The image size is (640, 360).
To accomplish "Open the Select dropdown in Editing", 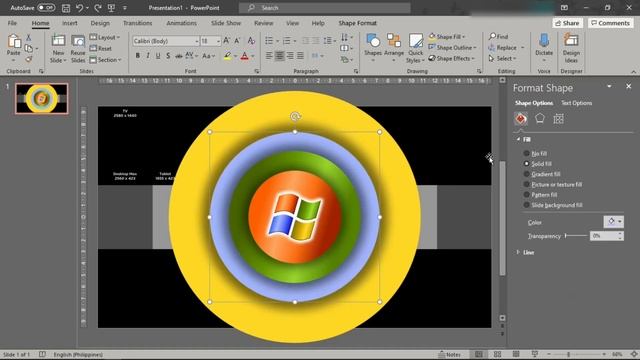I will [x=503, y=59].
